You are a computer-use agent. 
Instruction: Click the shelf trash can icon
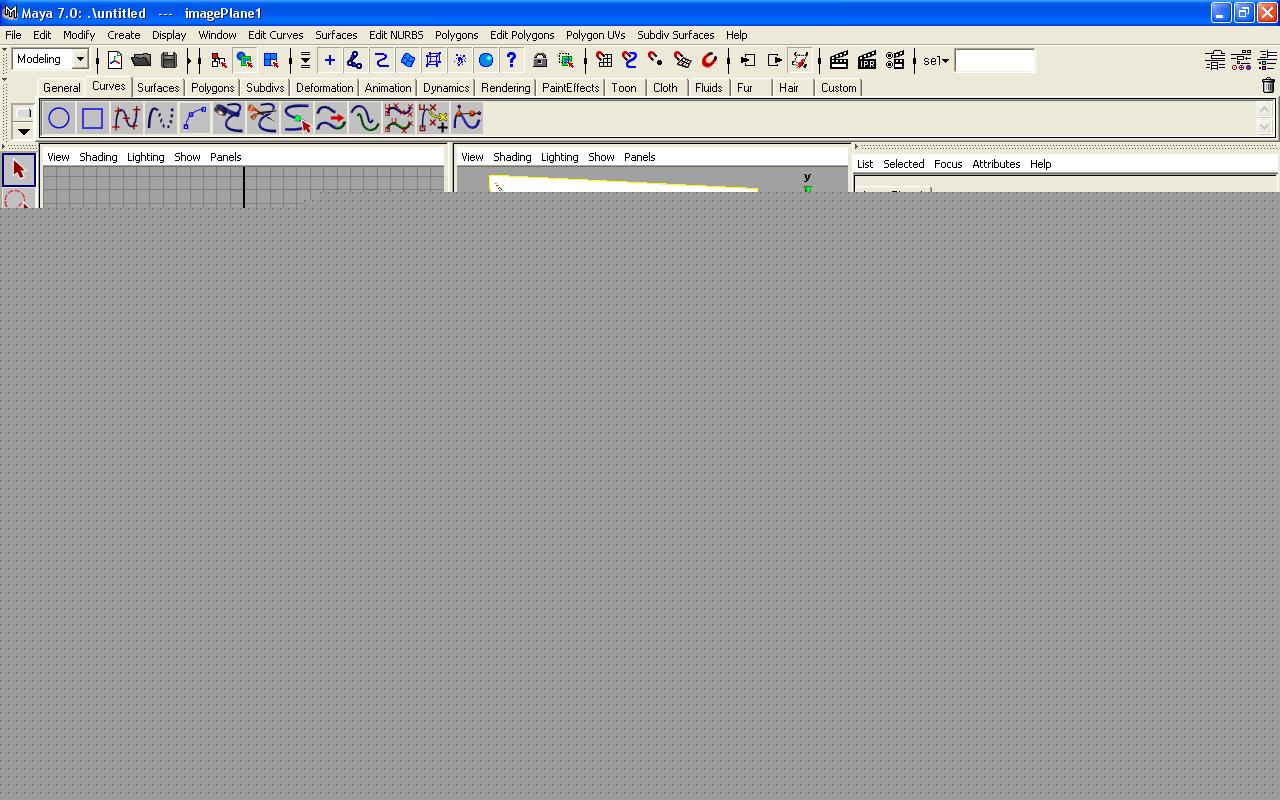click(x=1269, y=86)
